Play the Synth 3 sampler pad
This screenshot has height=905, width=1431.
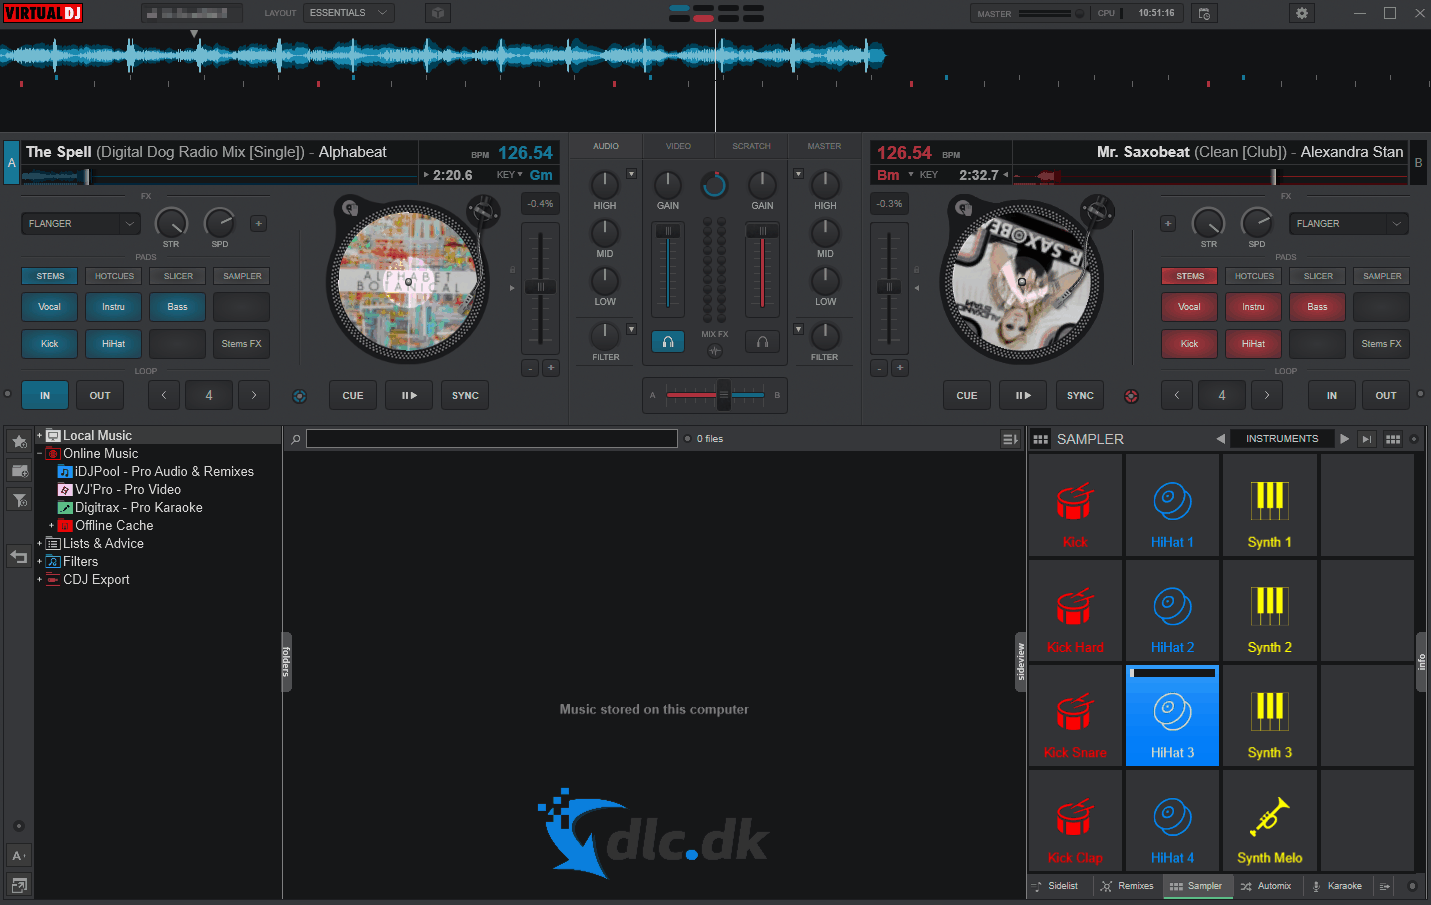[x=1269, y=715]
